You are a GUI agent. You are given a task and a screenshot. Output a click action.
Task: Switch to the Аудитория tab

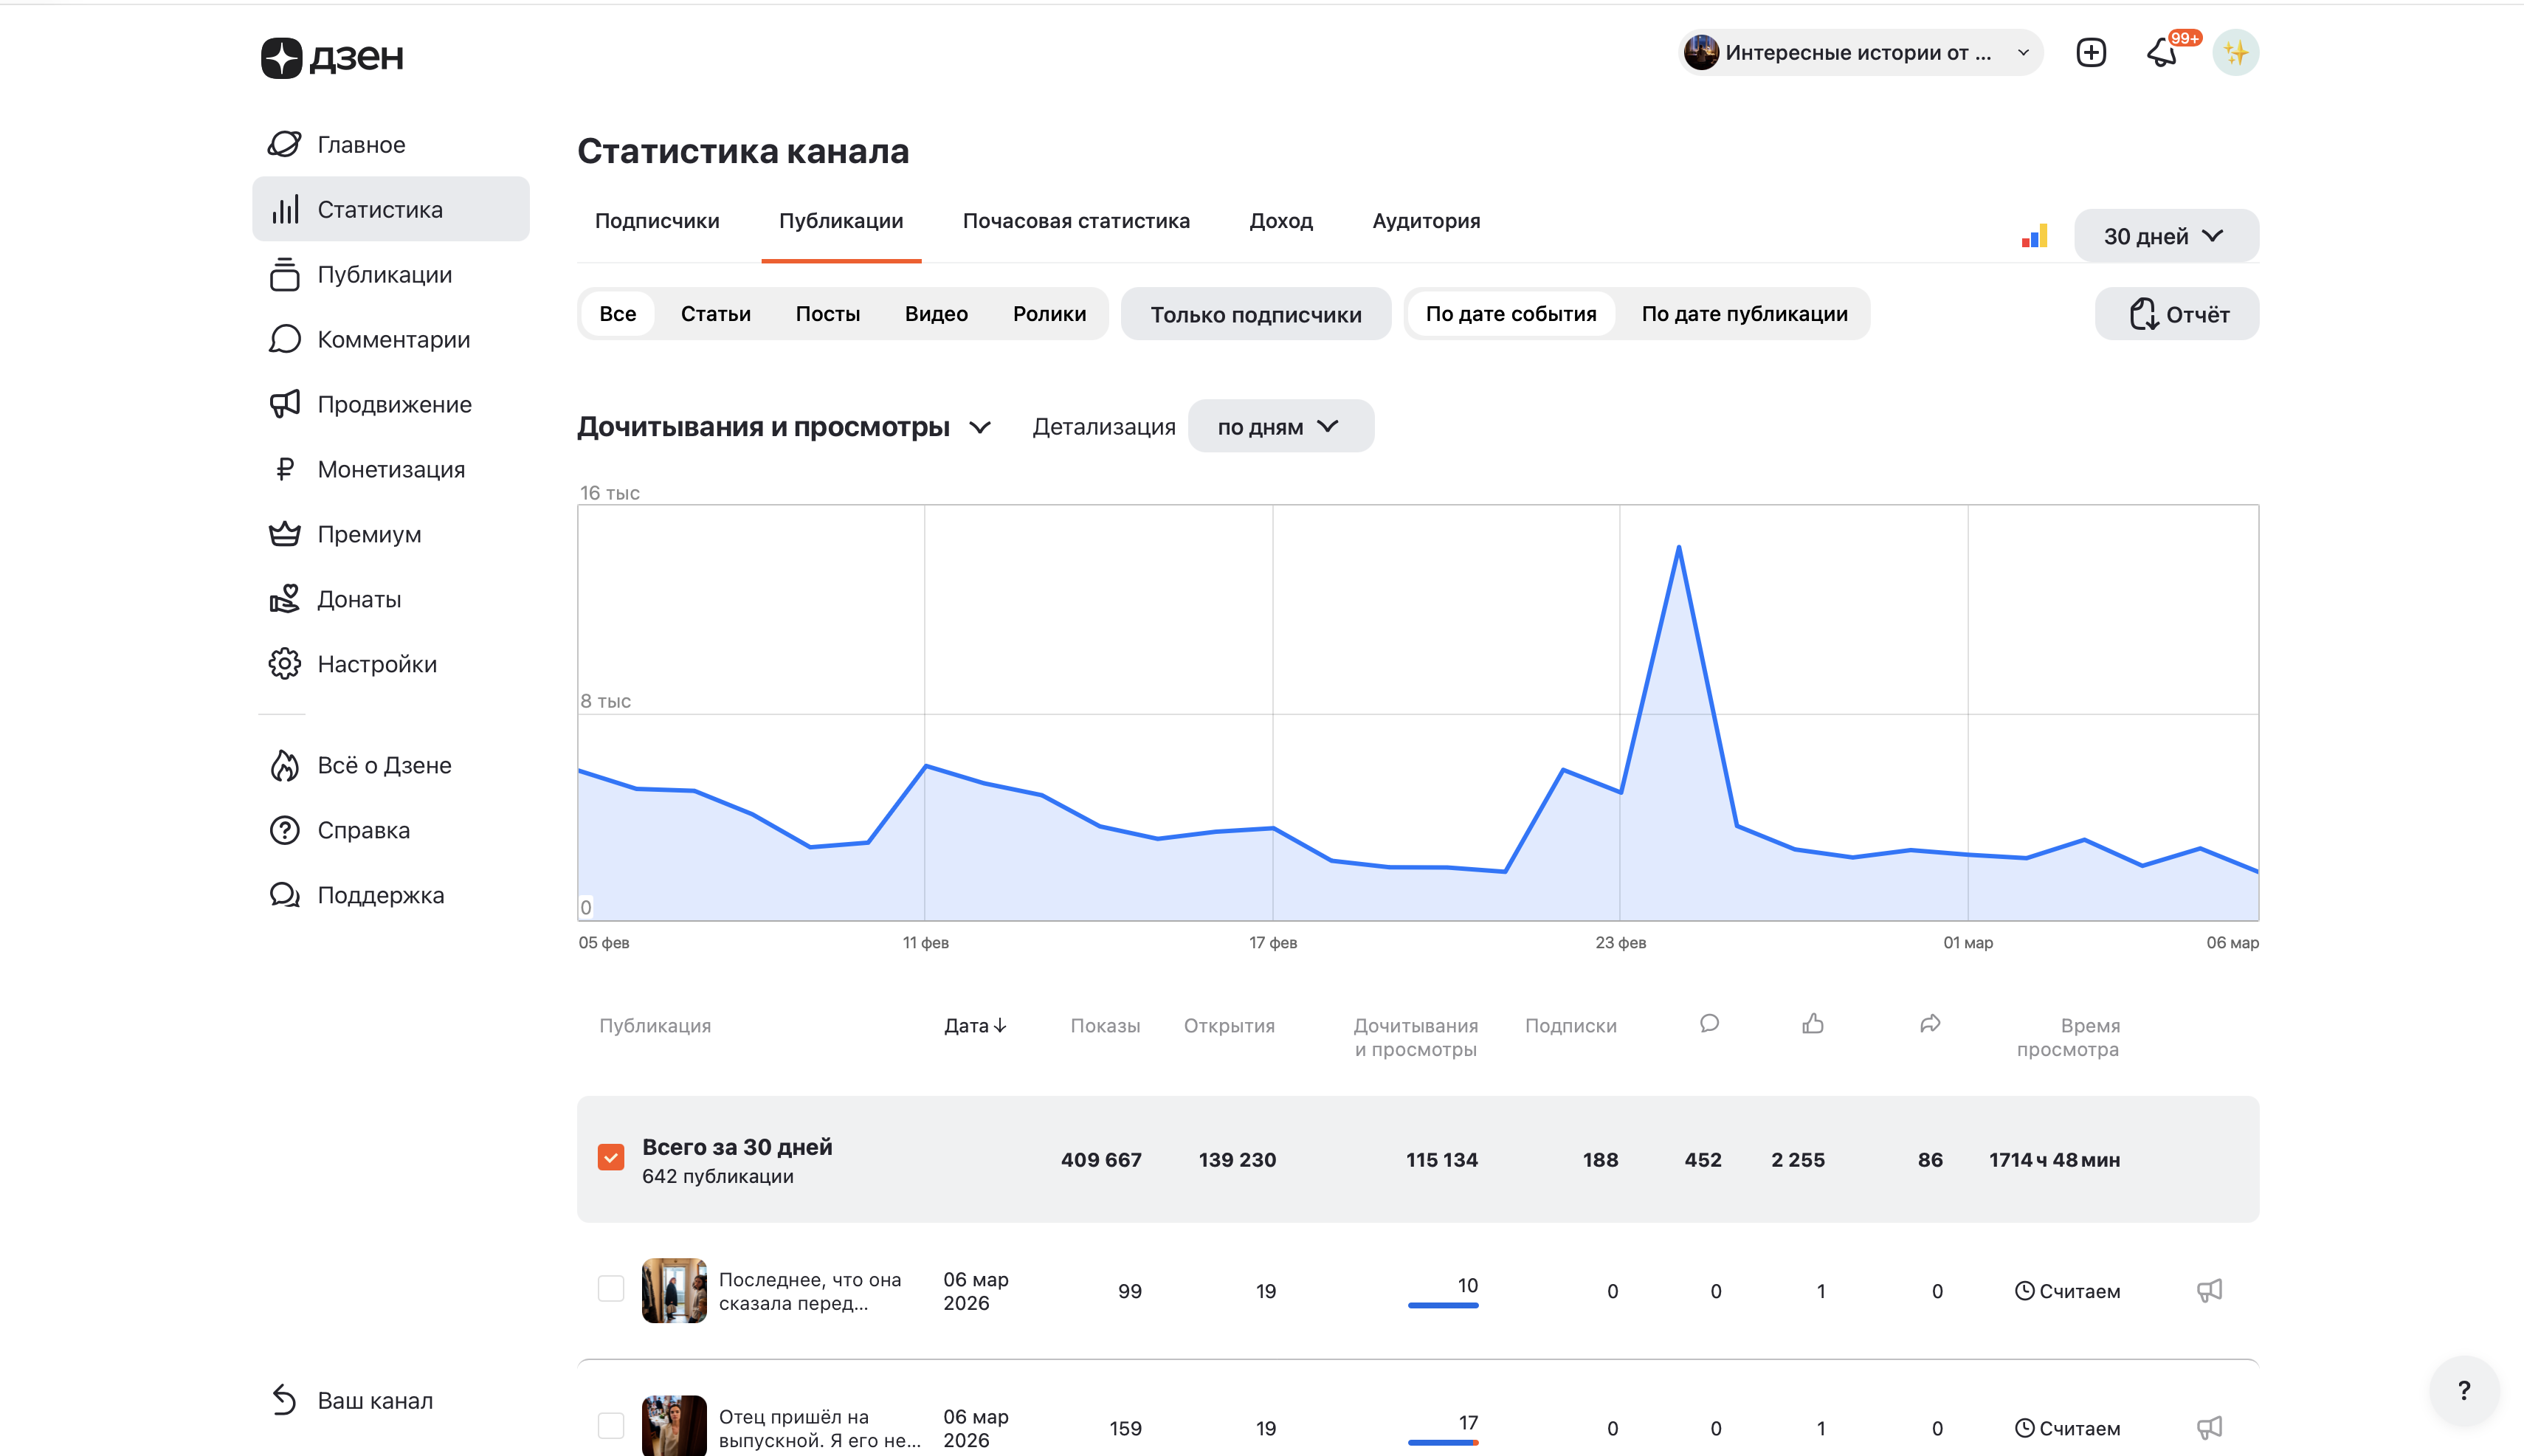(1425, 221)
